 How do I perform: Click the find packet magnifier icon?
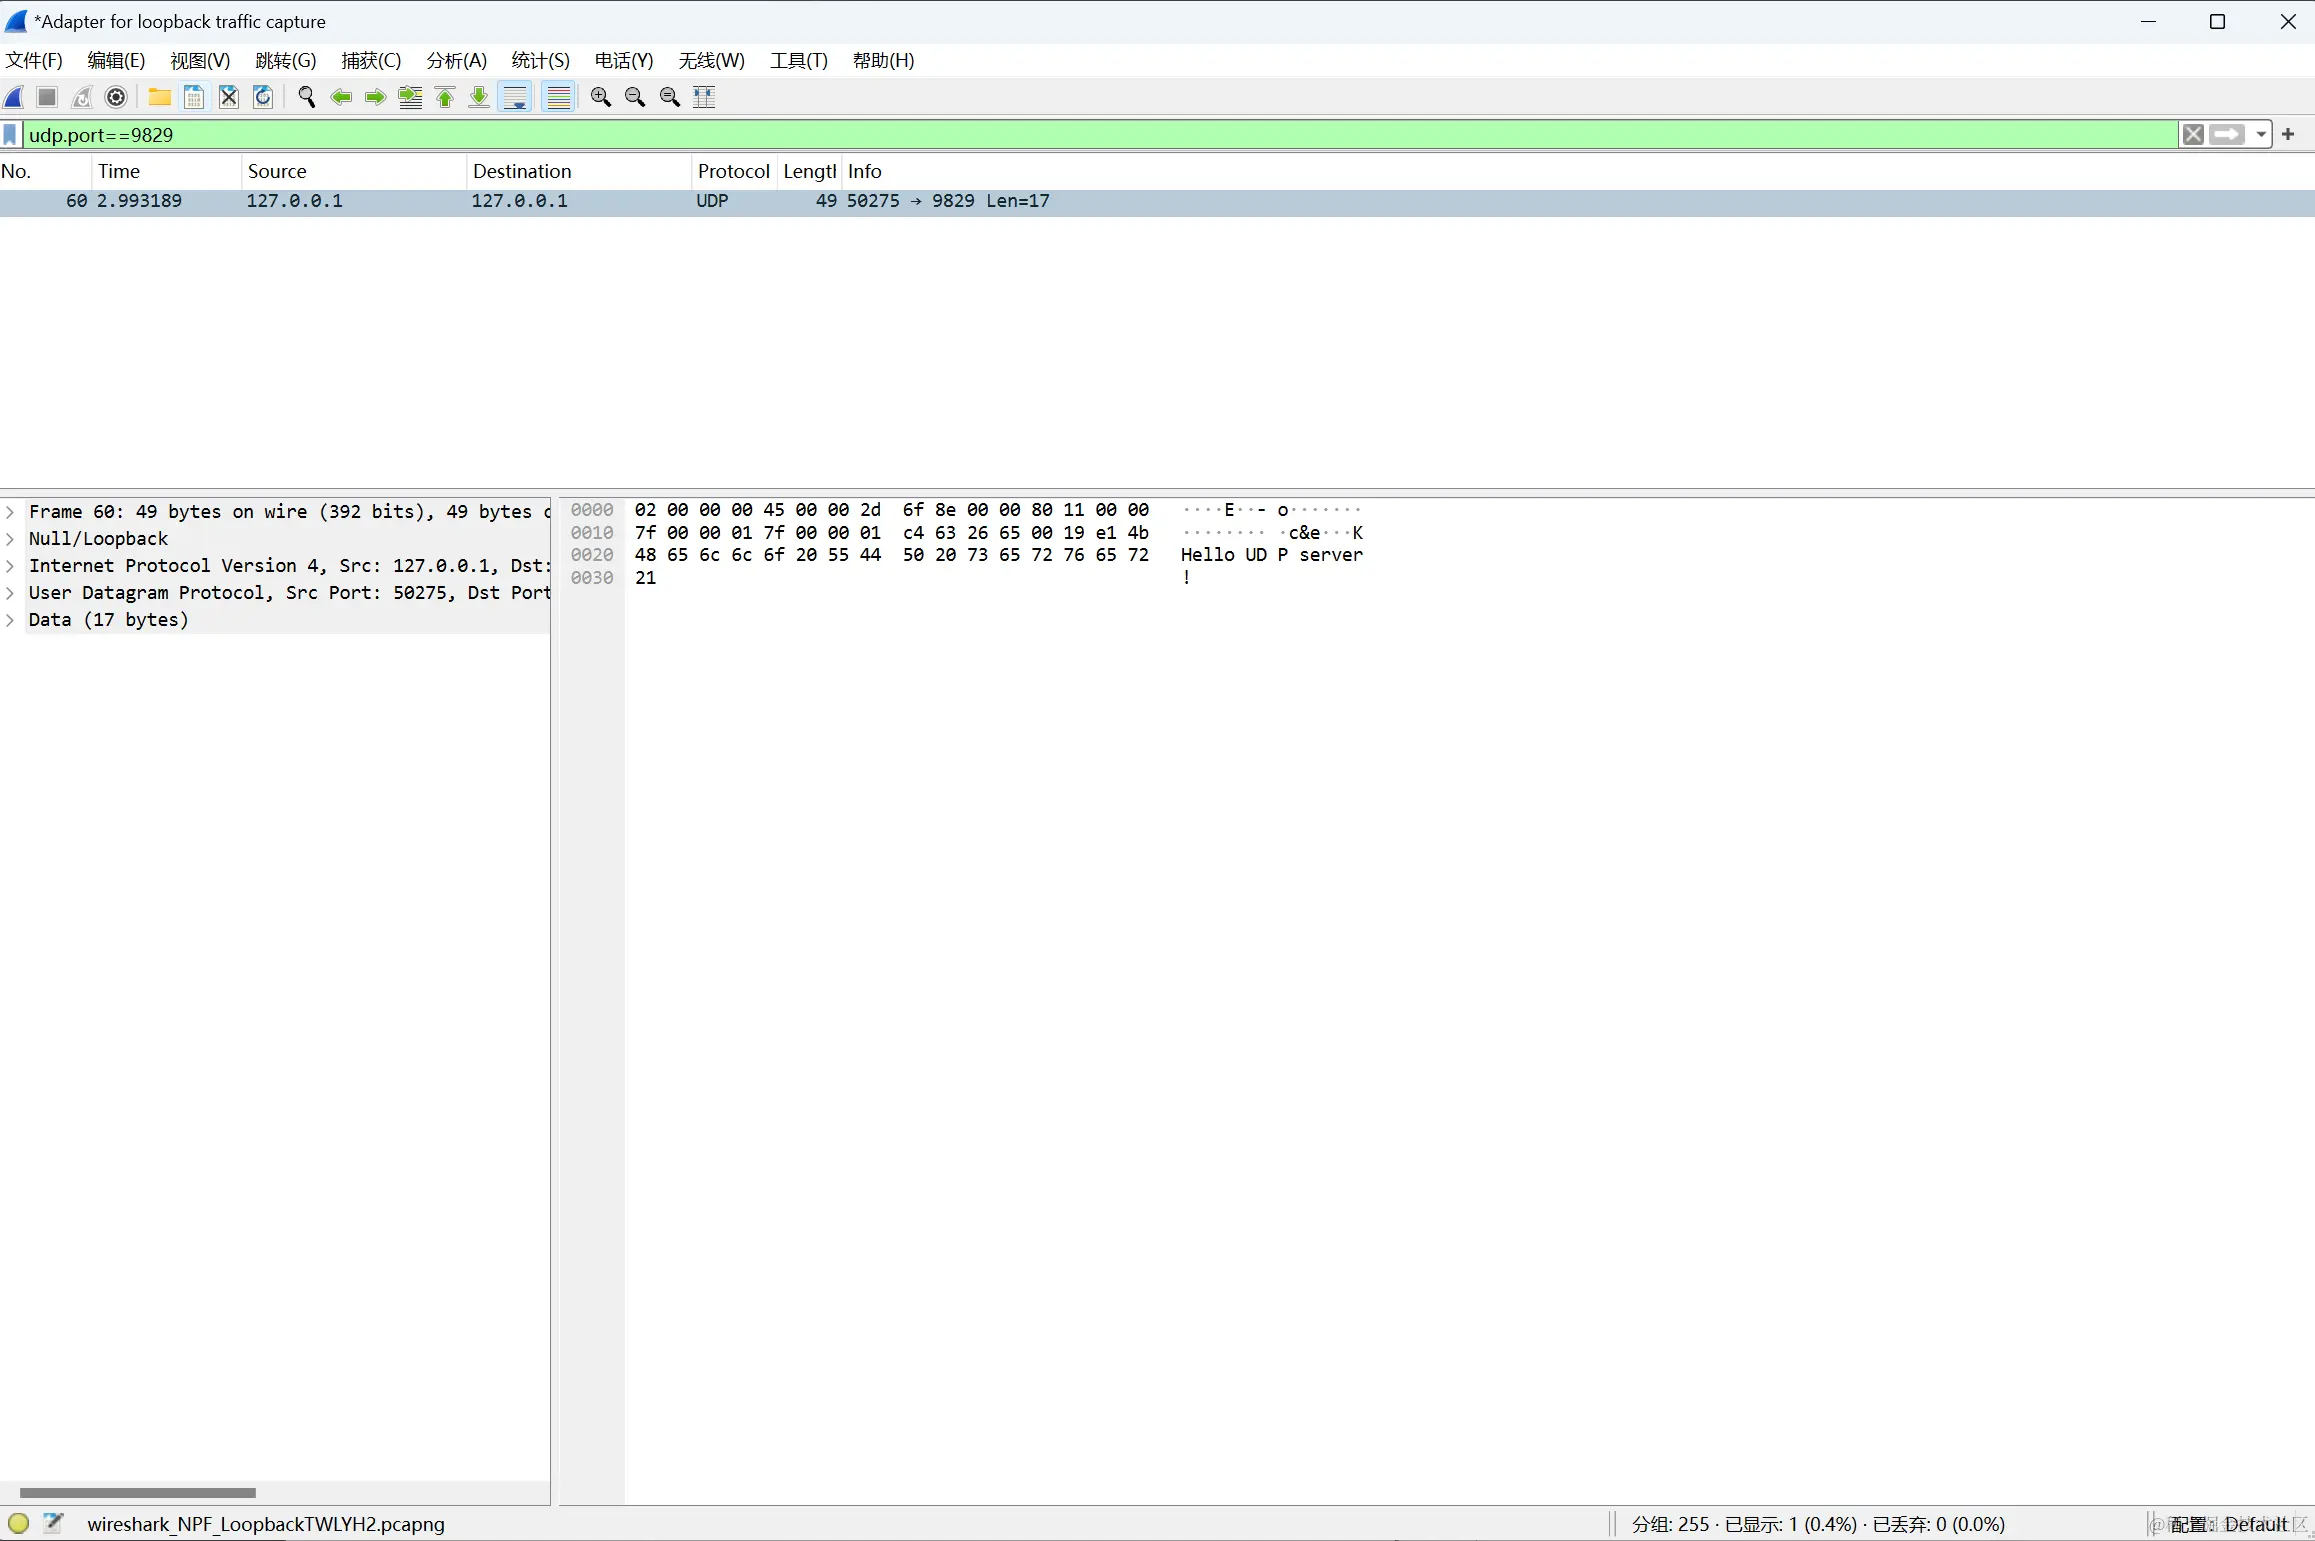(x=307, y=97)
